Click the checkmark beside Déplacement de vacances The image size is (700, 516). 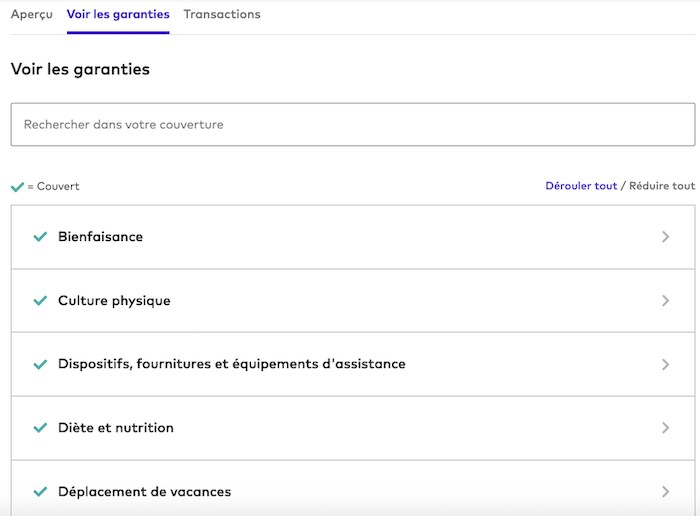40,492
